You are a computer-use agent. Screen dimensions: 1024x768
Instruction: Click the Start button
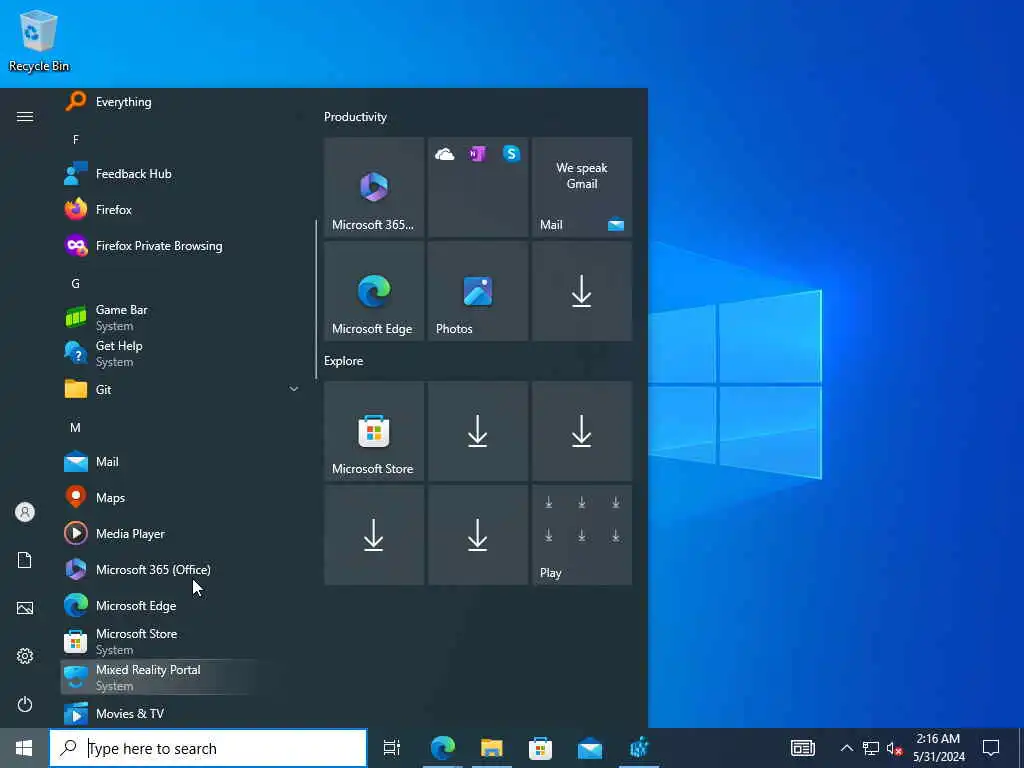24,748
